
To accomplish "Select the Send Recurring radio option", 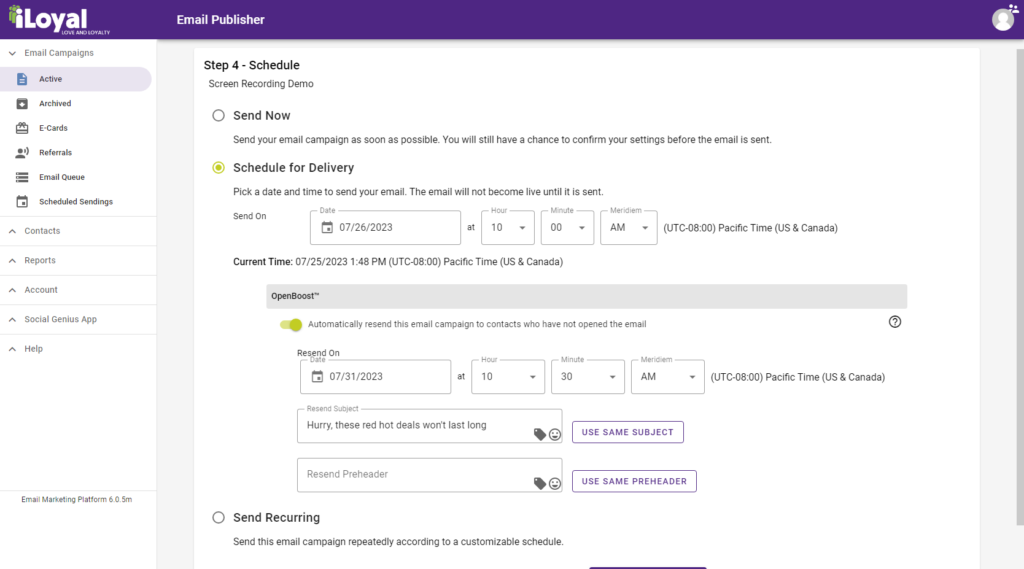I will click(x=218, y=517).
